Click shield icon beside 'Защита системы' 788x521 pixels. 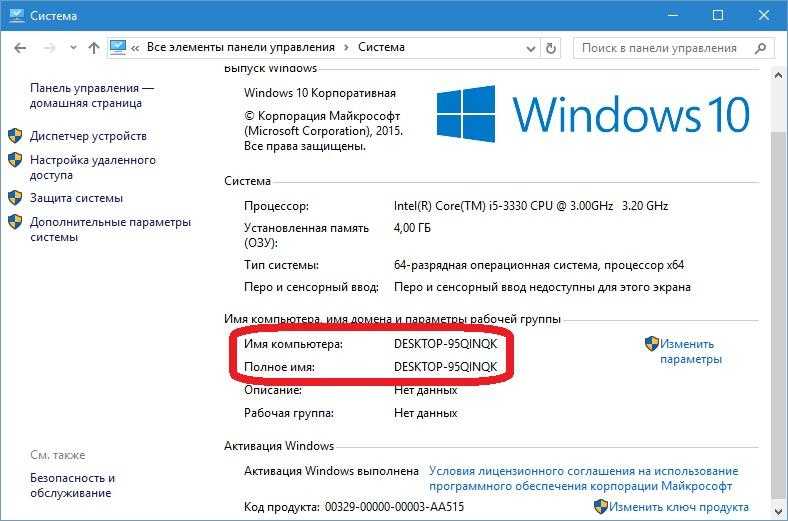tap(16, 198)
